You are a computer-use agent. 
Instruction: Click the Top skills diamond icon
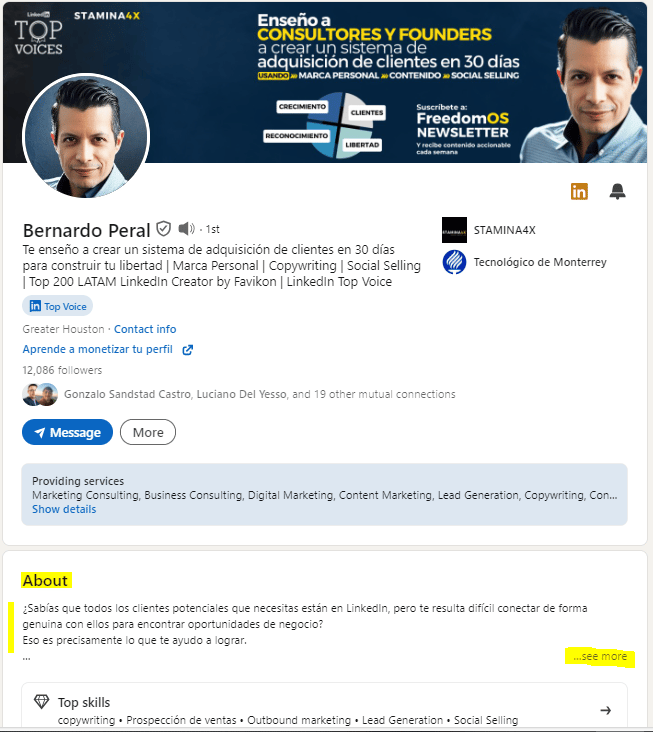click(42, 701)
